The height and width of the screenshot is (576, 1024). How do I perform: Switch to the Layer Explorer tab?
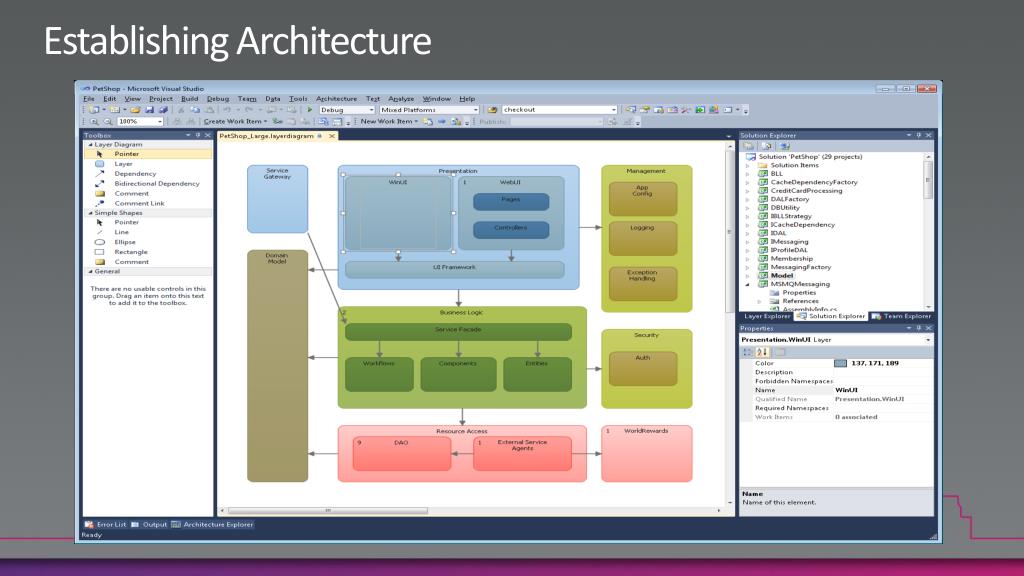pos(767,316)
